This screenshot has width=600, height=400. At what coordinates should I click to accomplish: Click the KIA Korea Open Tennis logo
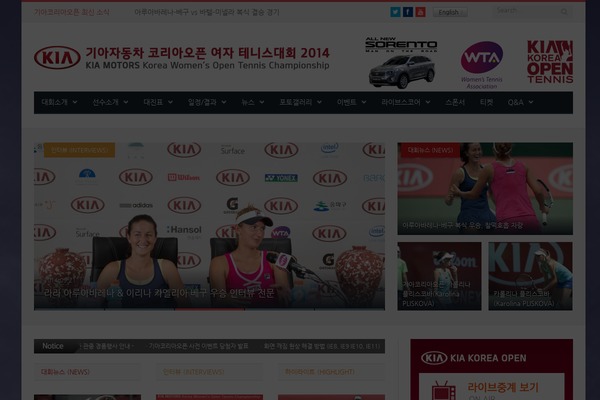pos(550,62)
